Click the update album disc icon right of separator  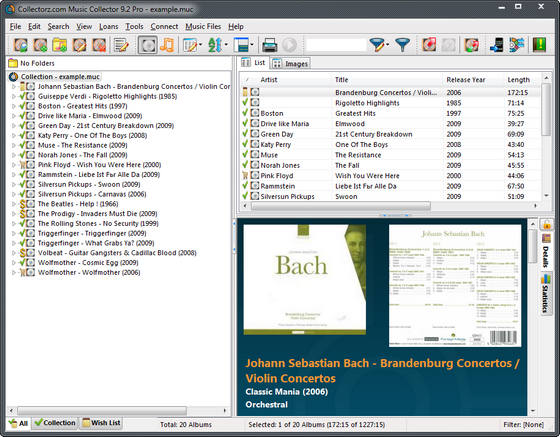click(x=471, y=45)
